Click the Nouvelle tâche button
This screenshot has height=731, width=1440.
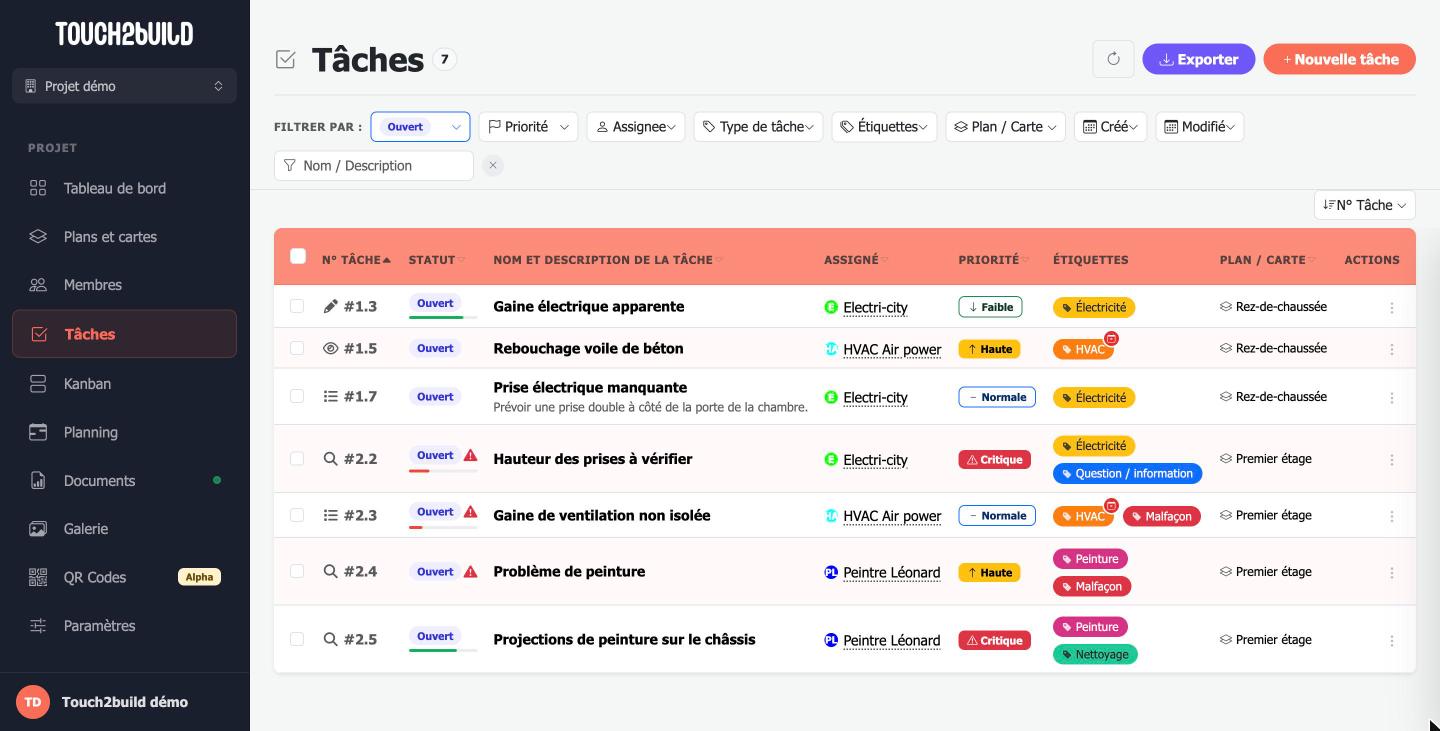coord(1340,59)
